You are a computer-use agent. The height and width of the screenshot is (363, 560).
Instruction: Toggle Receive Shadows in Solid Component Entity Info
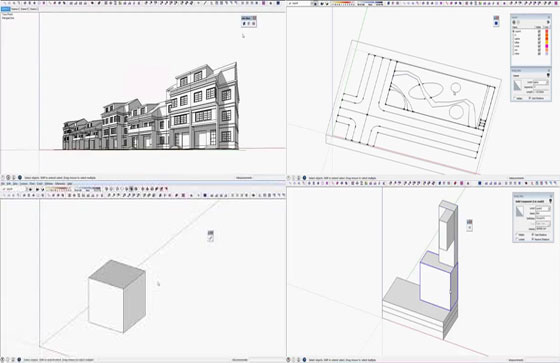coord(532,239)
